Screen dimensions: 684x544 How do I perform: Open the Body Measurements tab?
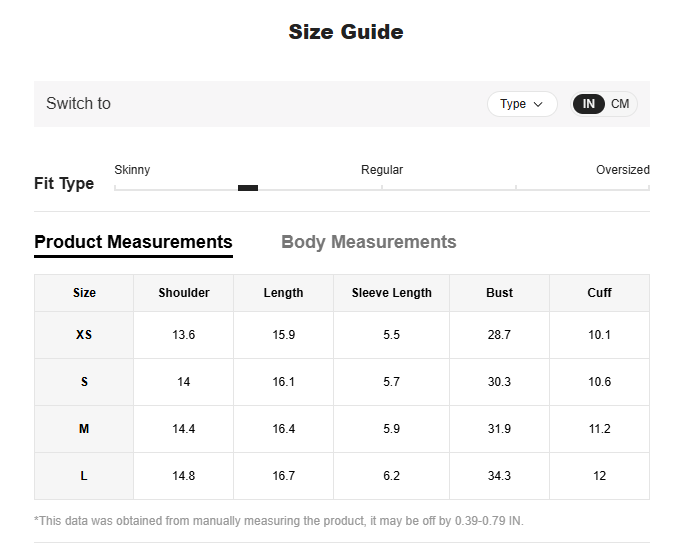(x=369, y=242)
